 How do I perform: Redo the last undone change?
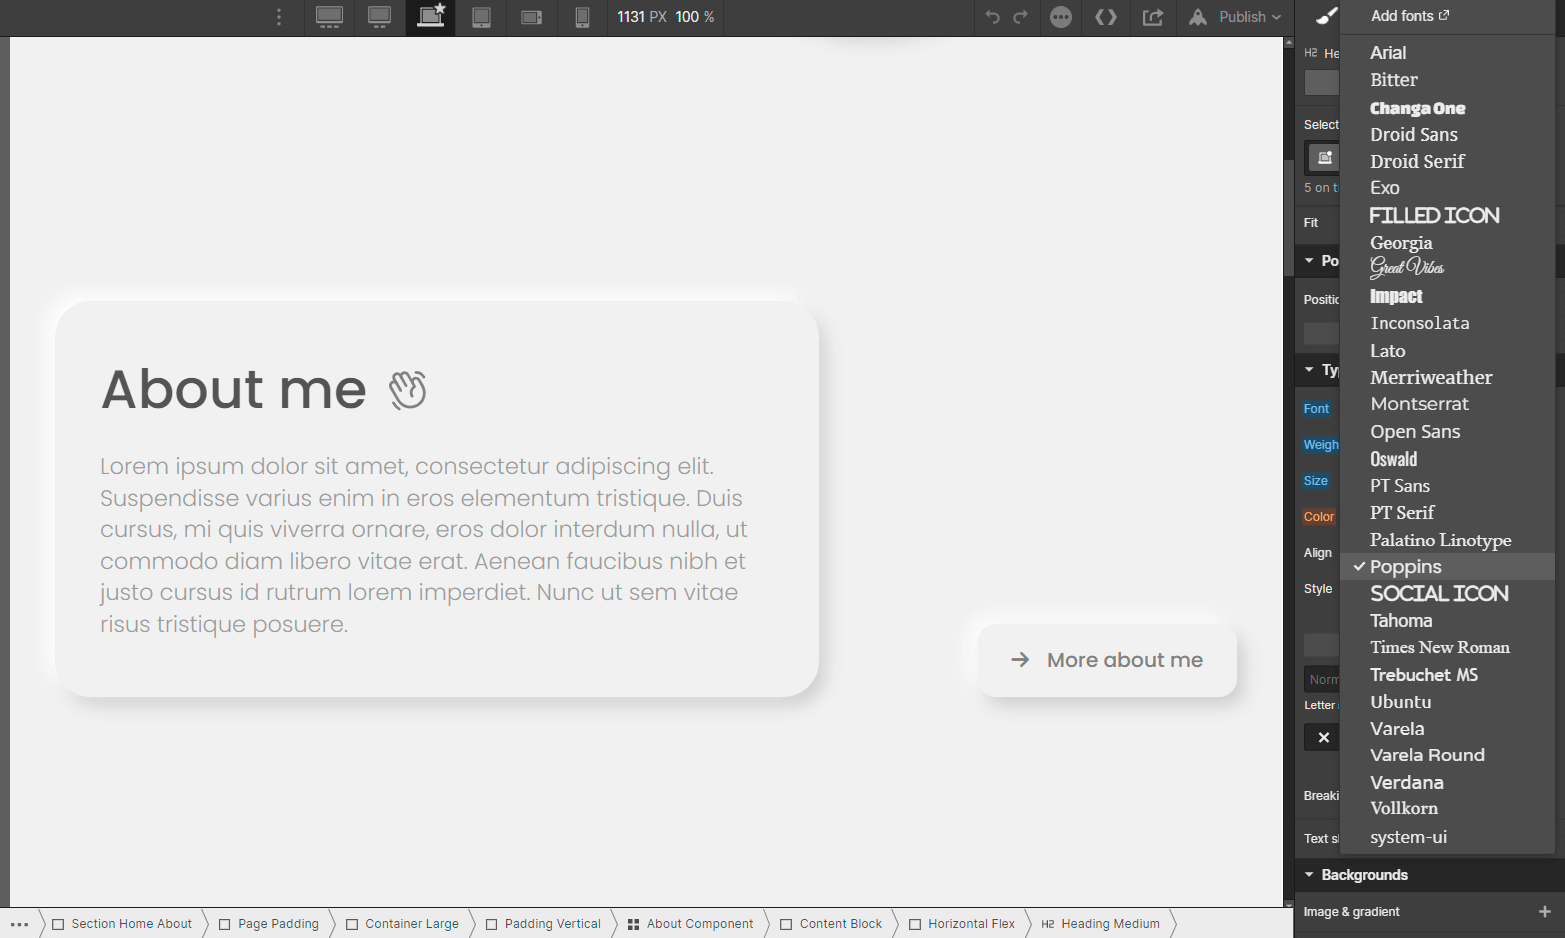pos(1021,17)
